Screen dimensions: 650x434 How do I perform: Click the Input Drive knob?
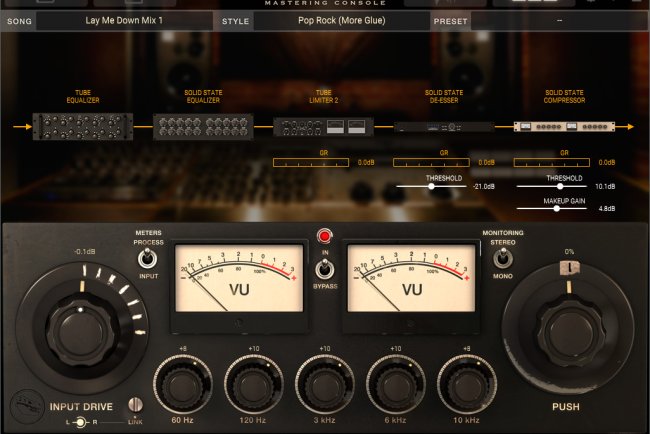point(81,332)
